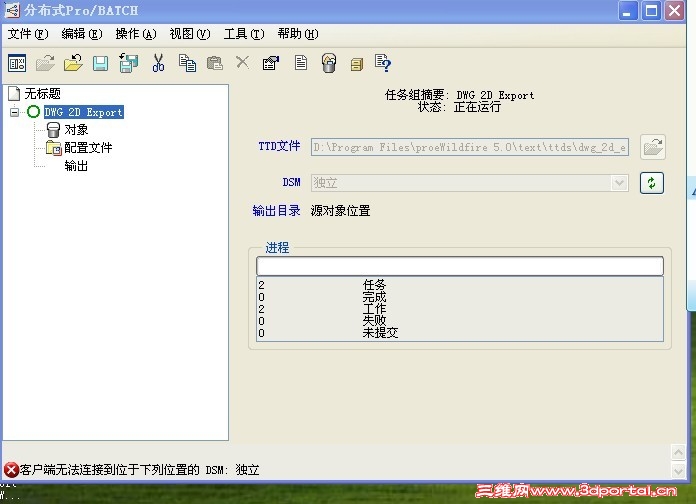
Task: Click the help question mark icon
Action: tap(383, 63)
